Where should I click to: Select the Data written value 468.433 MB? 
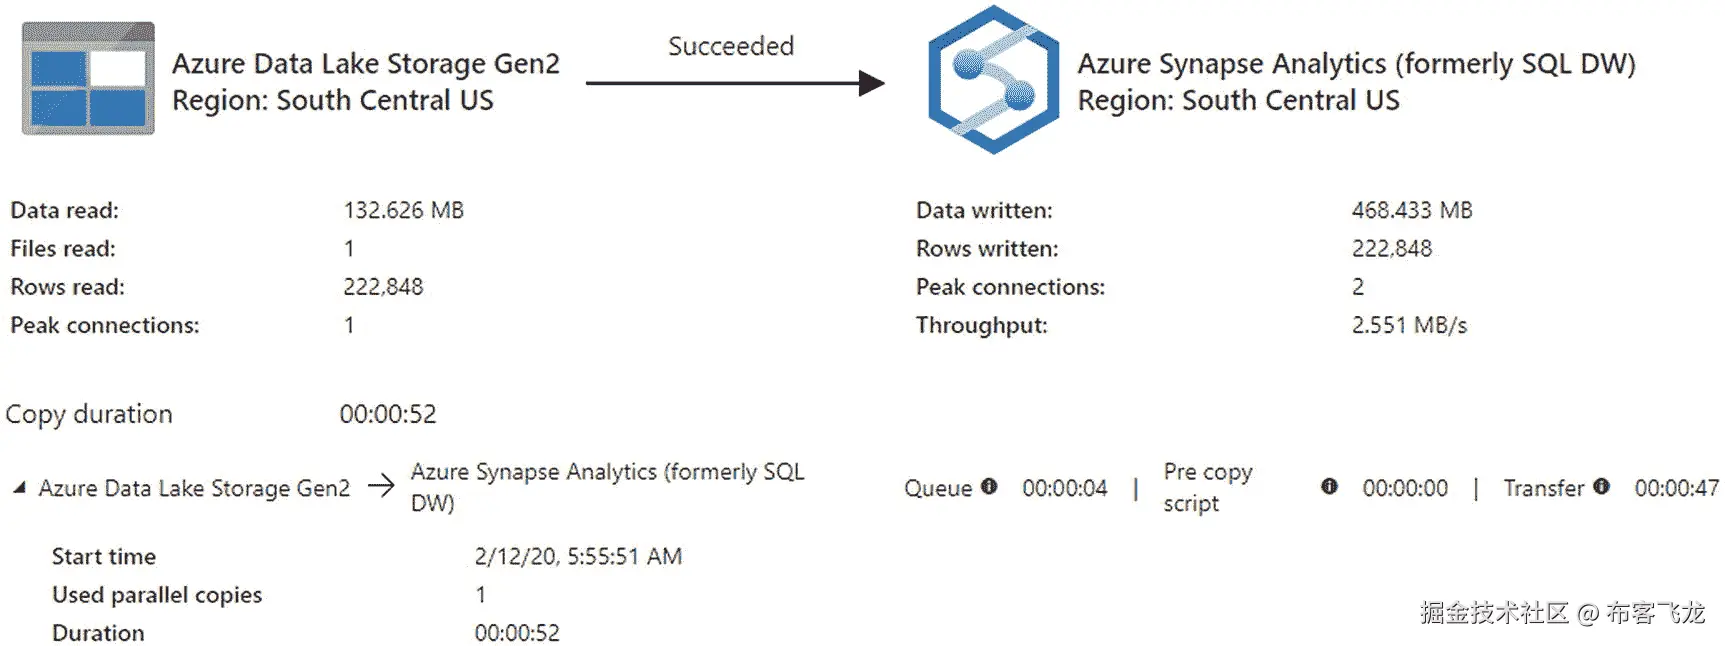tap(1412, 210)
